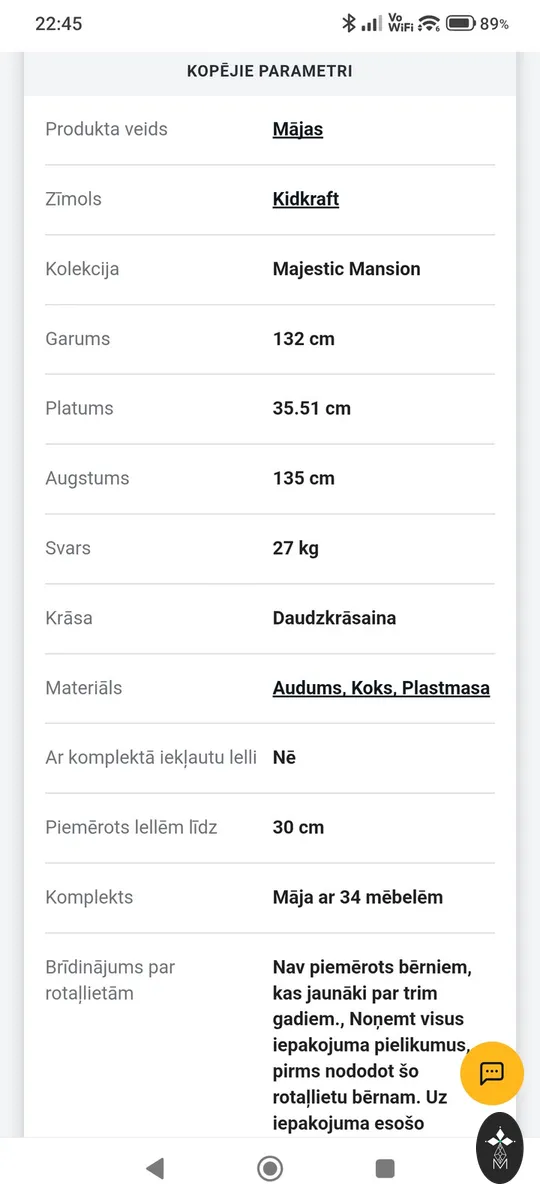The height and width of the screenshot is (1200, 540).
Task: Tap the Android home circle icon
Action: (x=270, y=1168)
